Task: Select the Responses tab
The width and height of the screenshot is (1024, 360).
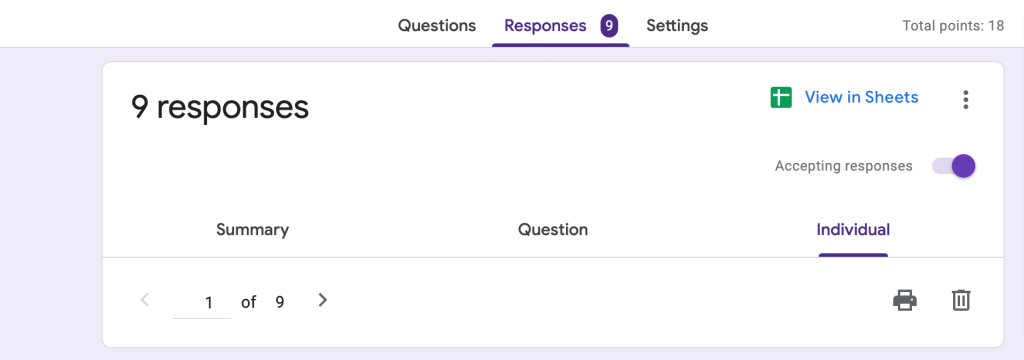Action: pos(545,26)
